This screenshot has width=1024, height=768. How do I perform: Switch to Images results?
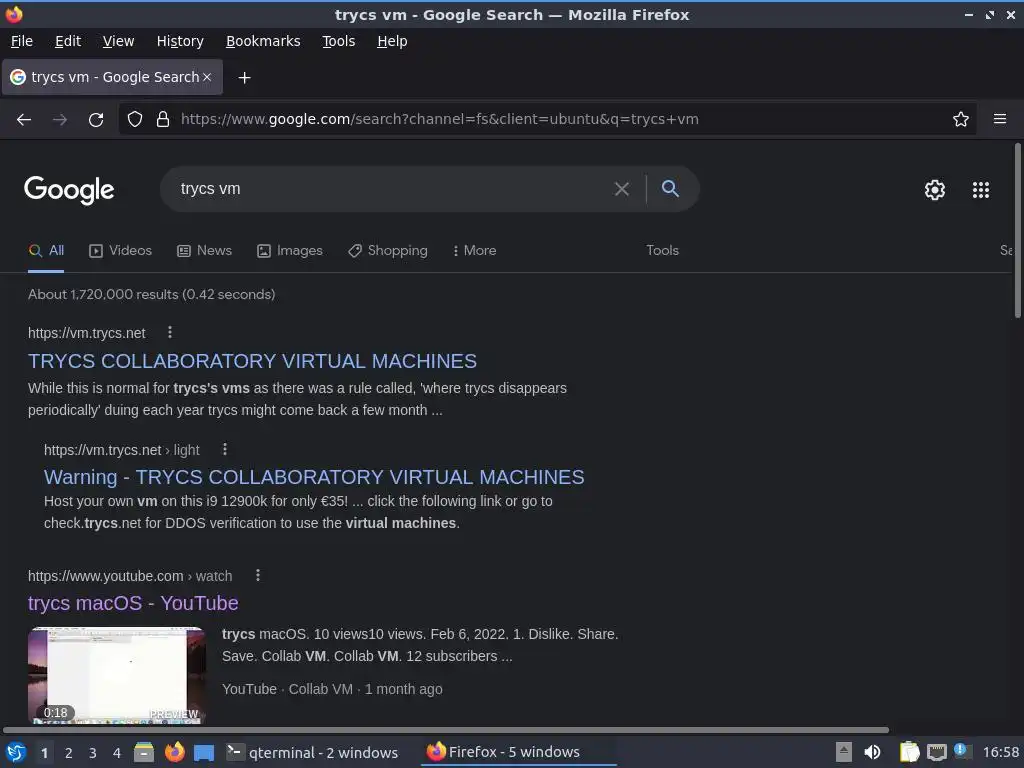coord(290,251)
